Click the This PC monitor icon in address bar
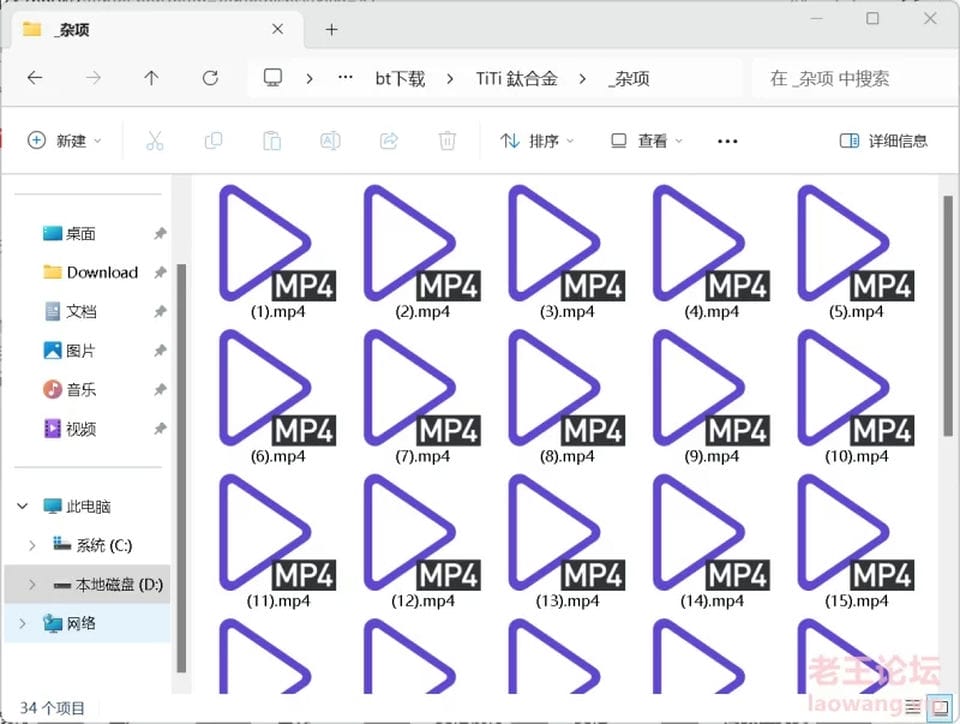Screen dimensions: 960x724 272,78
